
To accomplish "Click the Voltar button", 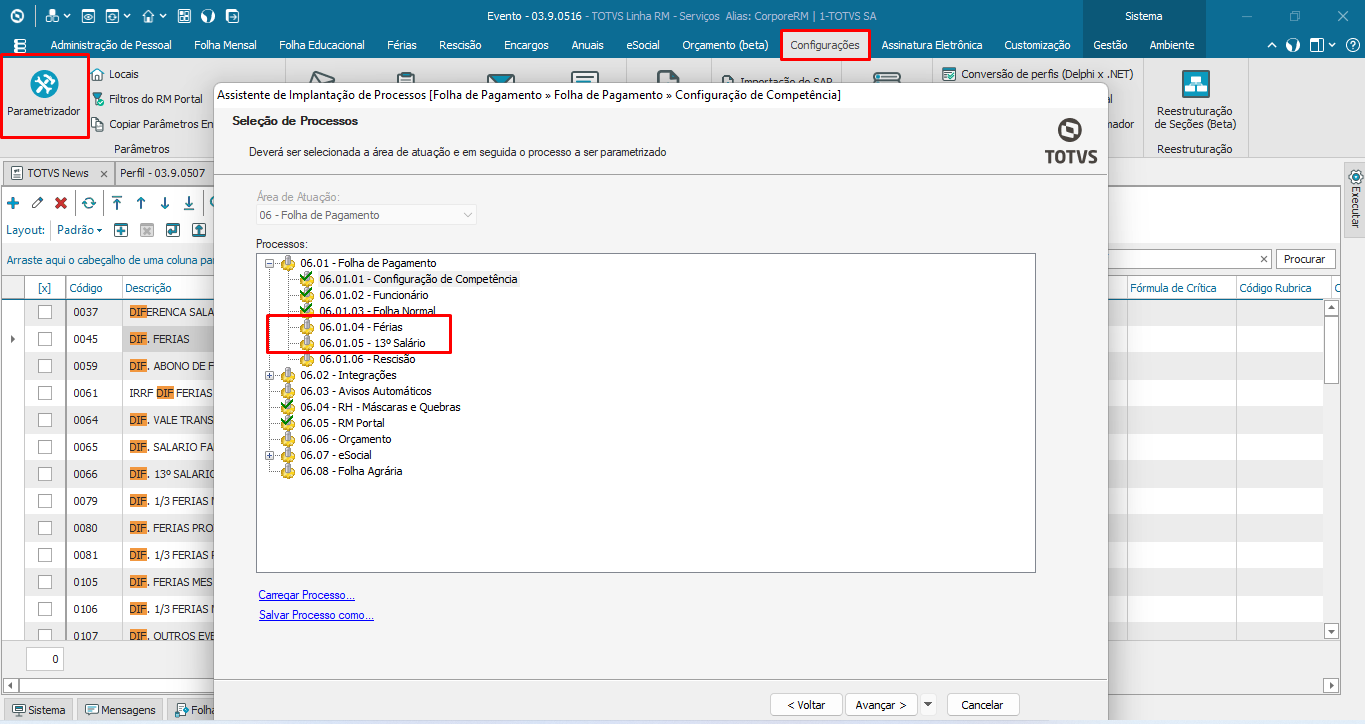I will coord(806,705).
